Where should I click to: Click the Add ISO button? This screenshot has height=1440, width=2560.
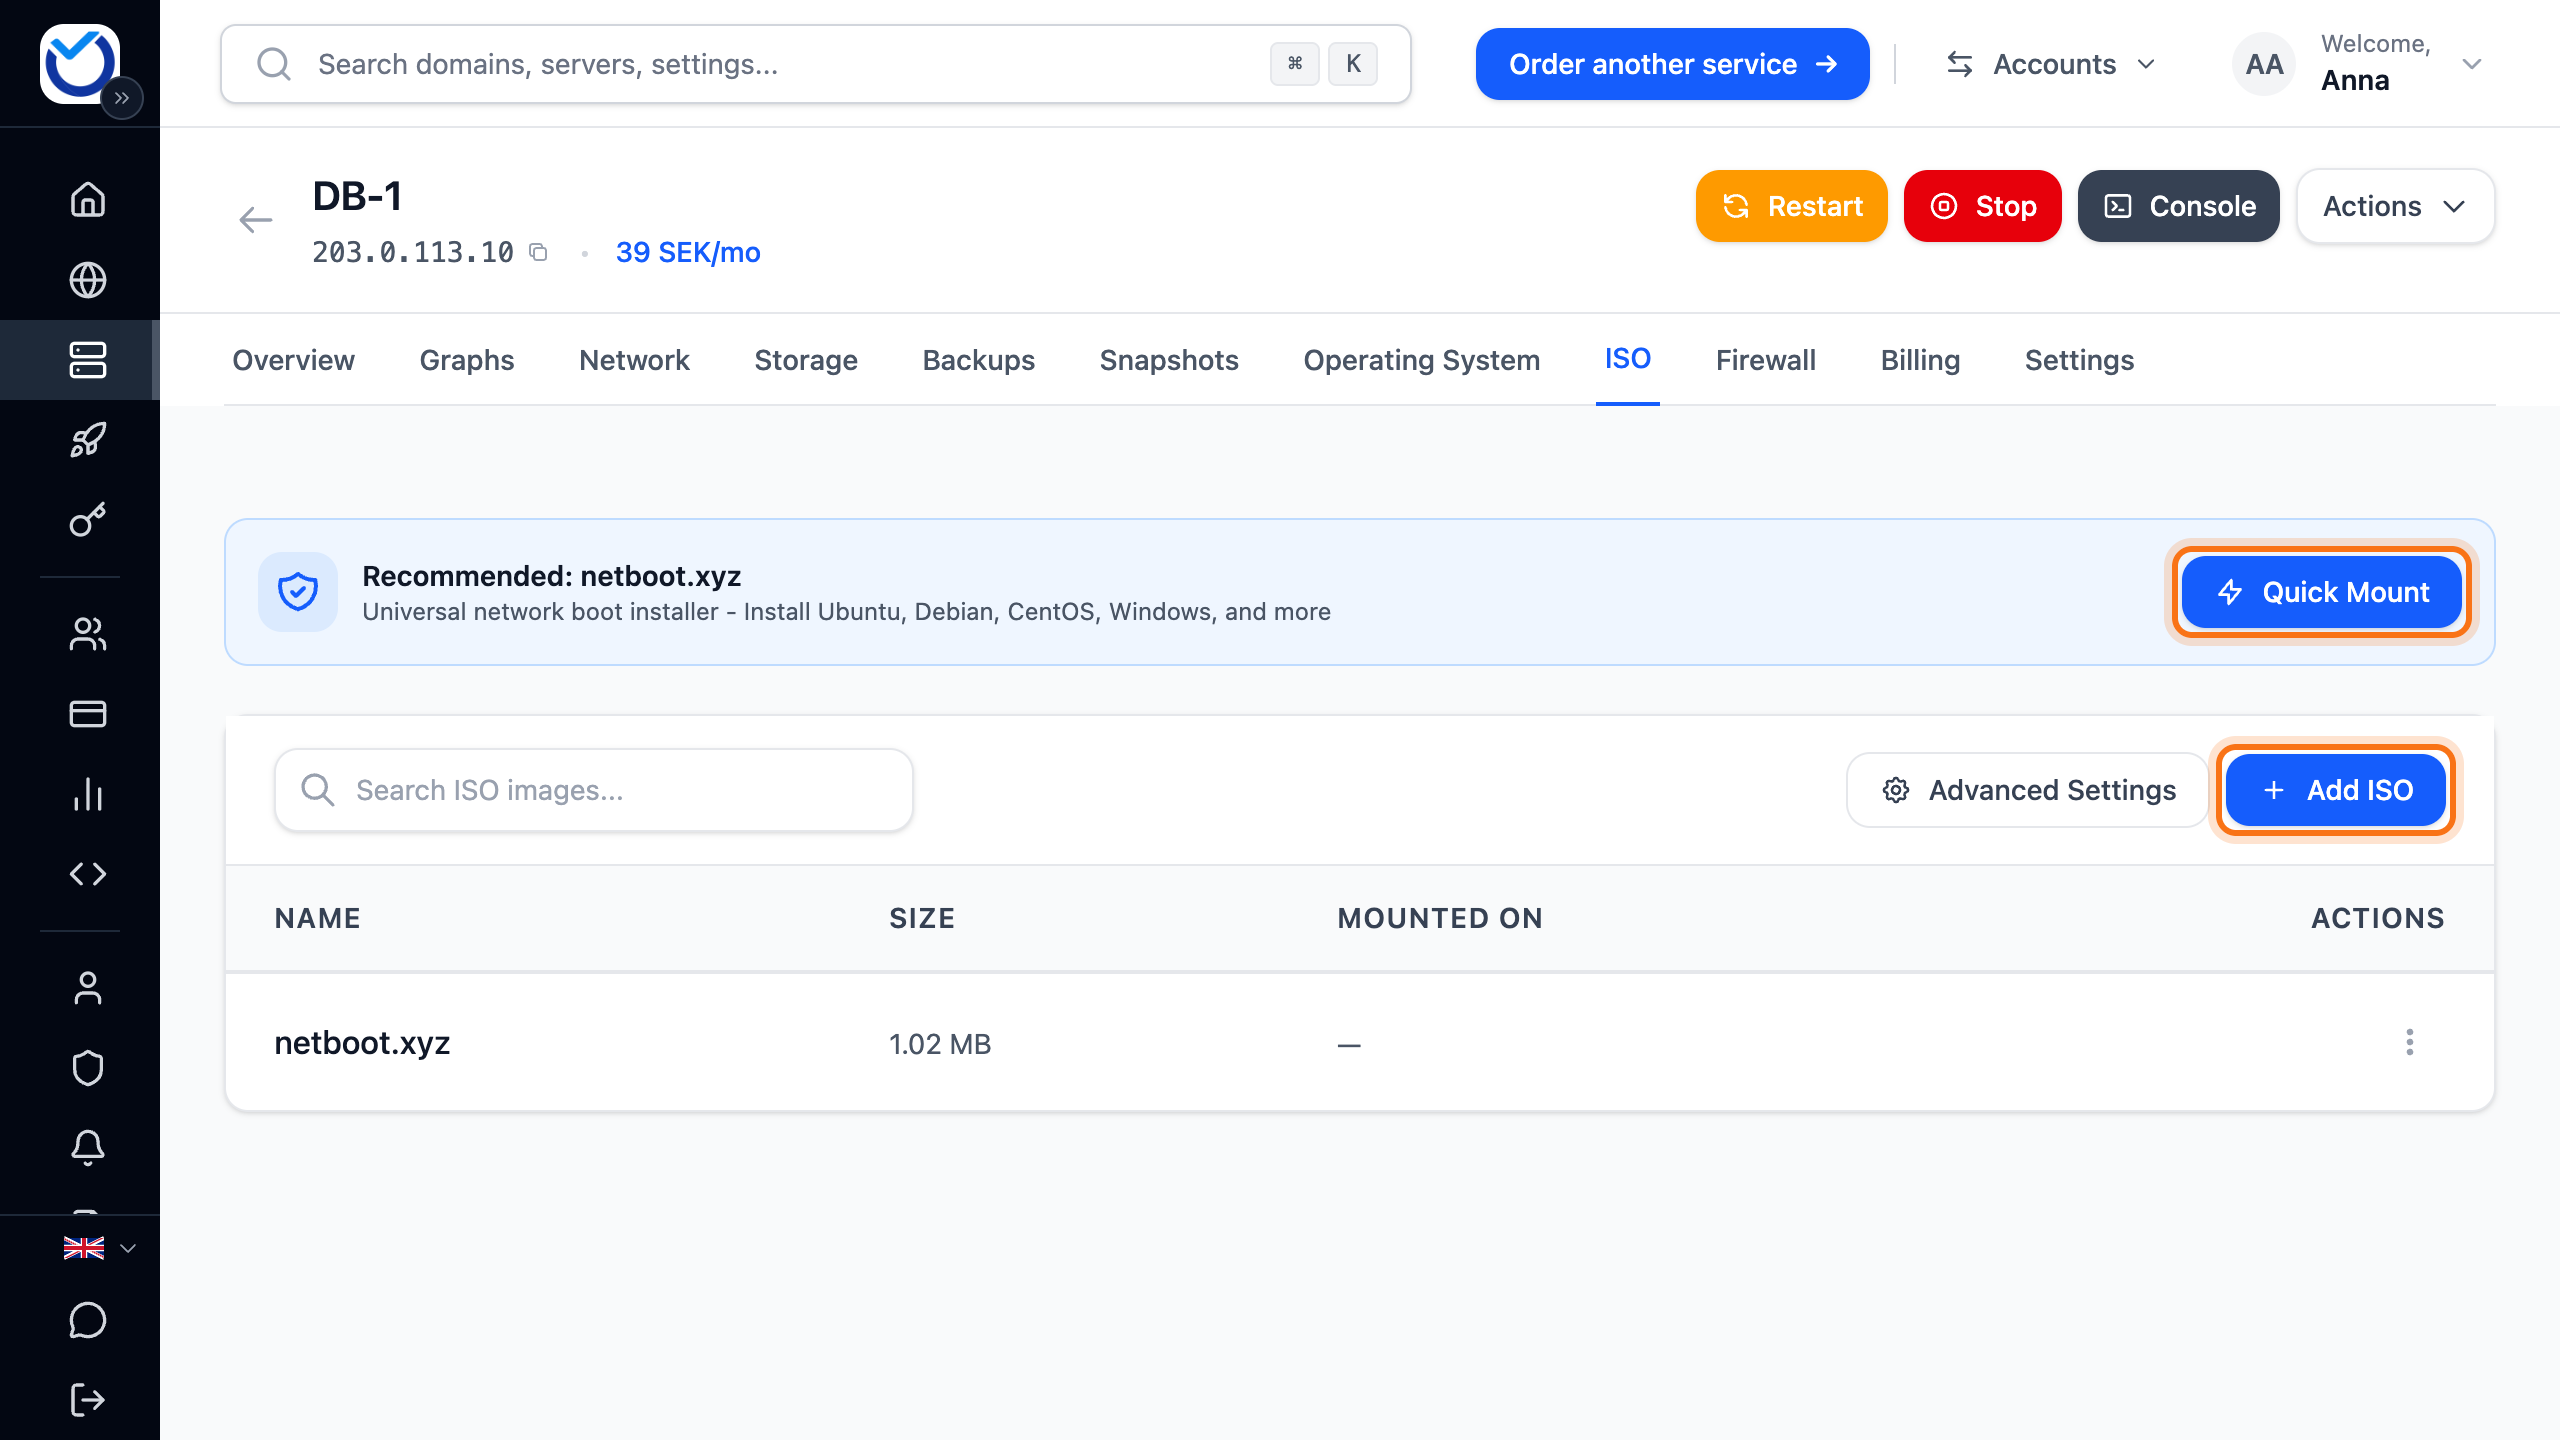tap(2335, 790)
